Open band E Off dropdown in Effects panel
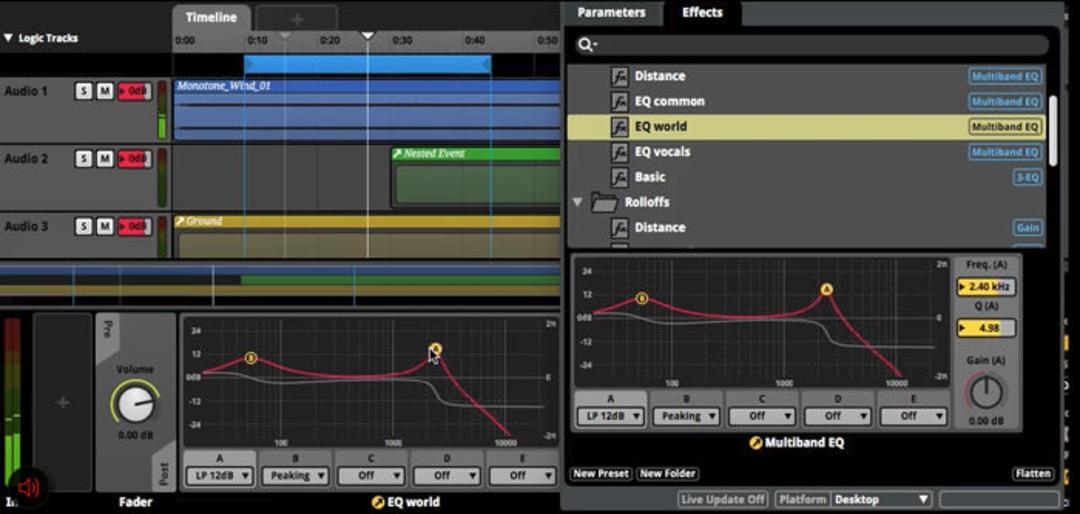Viewport: 1080px width, 514px height. point(913,416)
